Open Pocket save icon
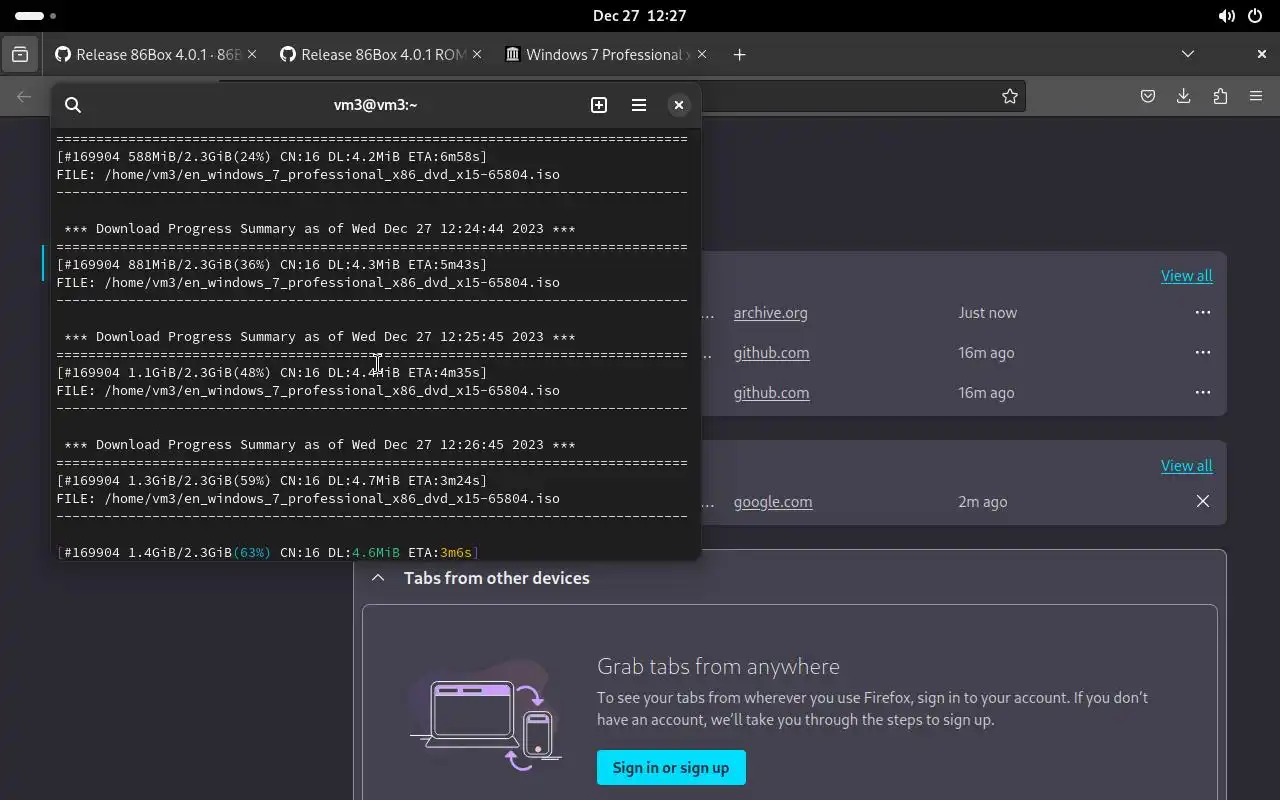The image size is (1280, 800). tap(1148, 96)
